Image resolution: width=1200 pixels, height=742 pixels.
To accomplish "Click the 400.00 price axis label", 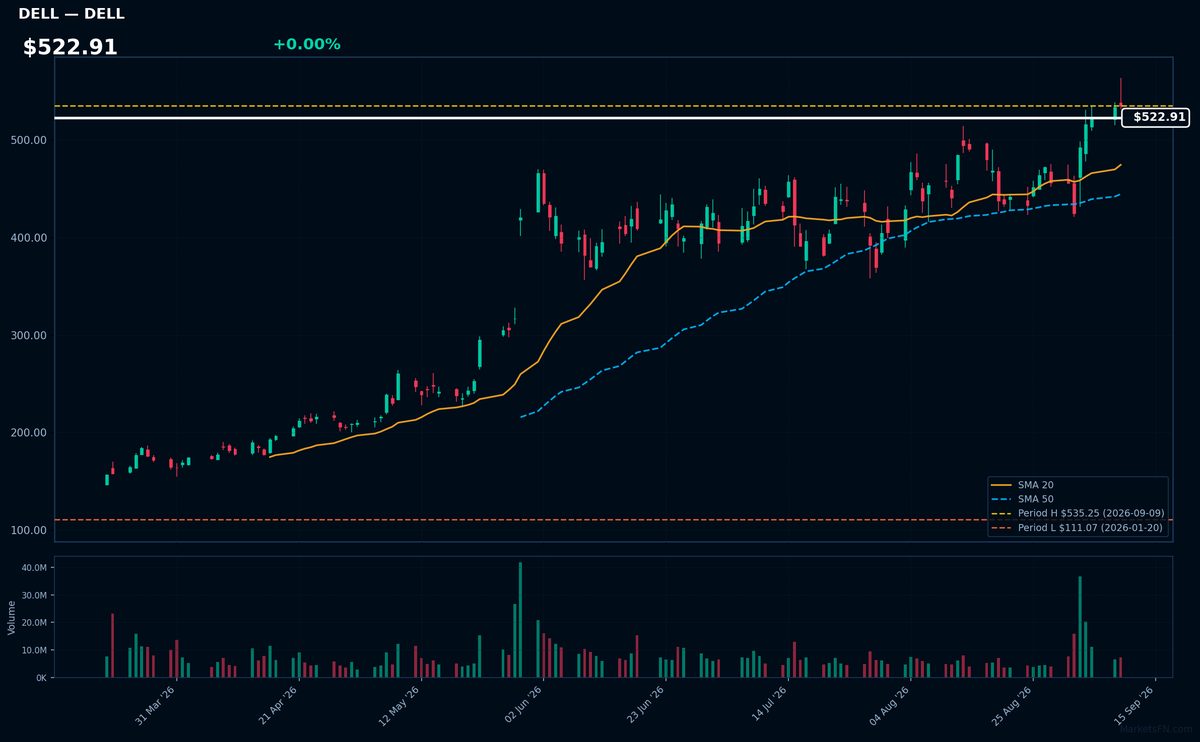I will point(31,238).
